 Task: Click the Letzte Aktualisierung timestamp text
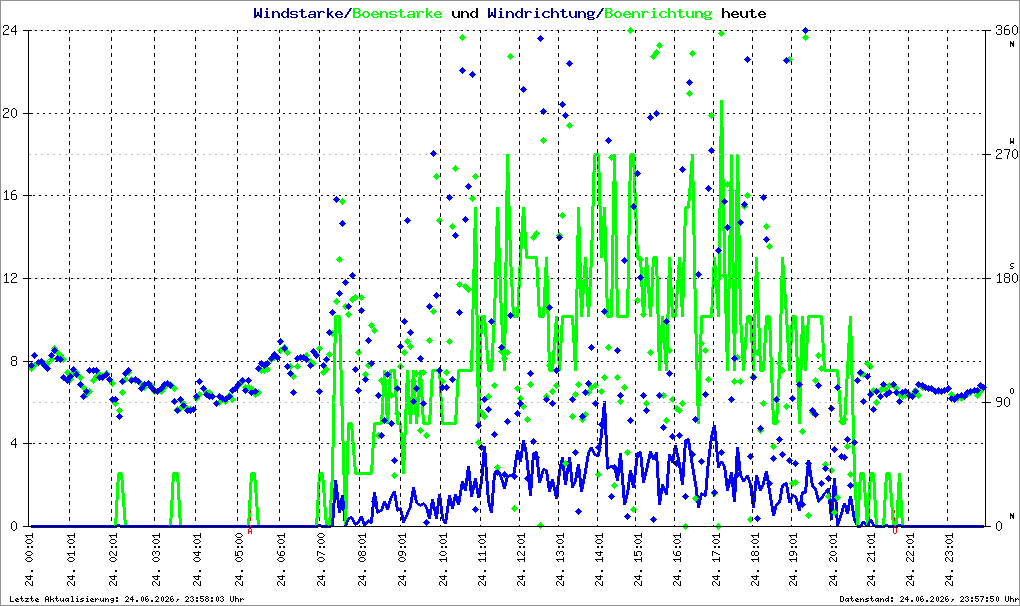click(127, 599)
